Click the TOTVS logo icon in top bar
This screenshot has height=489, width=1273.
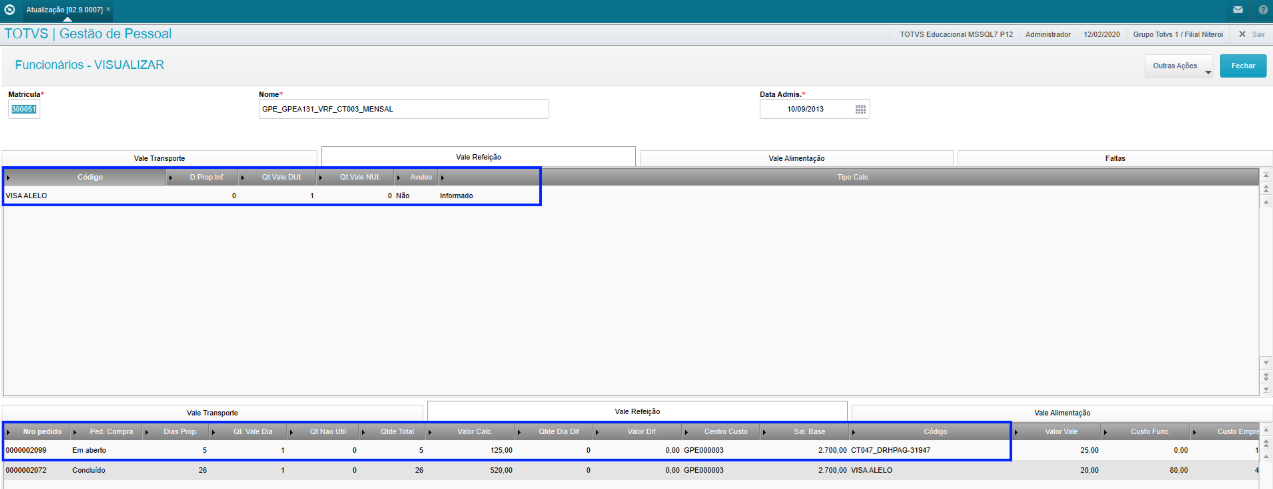coord(9,9)
